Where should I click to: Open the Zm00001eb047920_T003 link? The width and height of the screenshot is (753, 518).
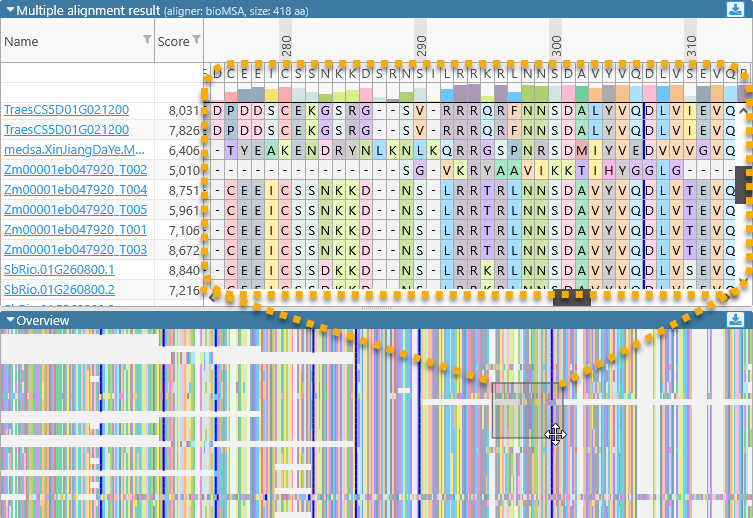[x=75, y=250]
